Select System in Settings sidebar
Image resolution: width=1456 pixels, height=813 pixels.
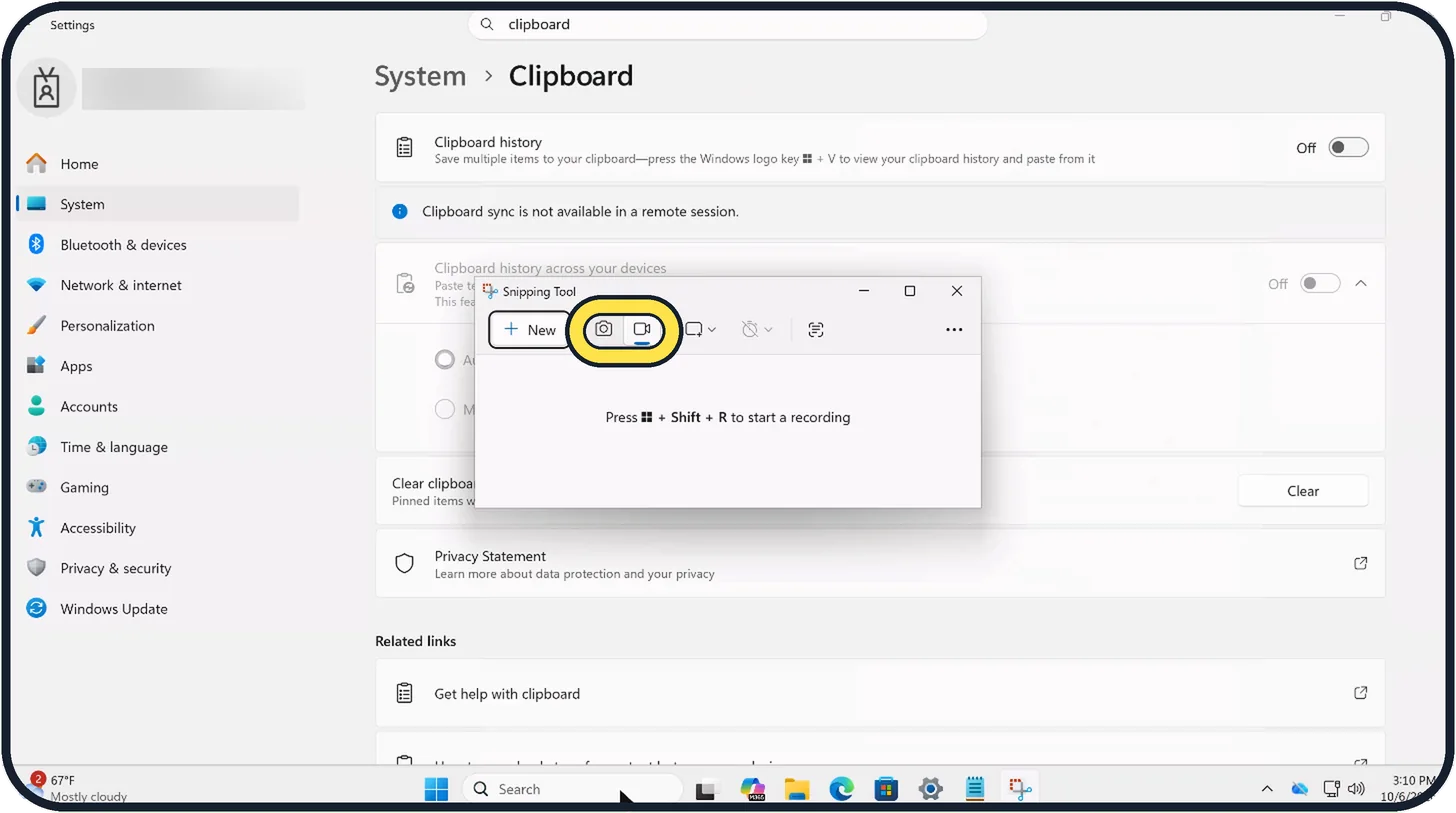(158, 204)
